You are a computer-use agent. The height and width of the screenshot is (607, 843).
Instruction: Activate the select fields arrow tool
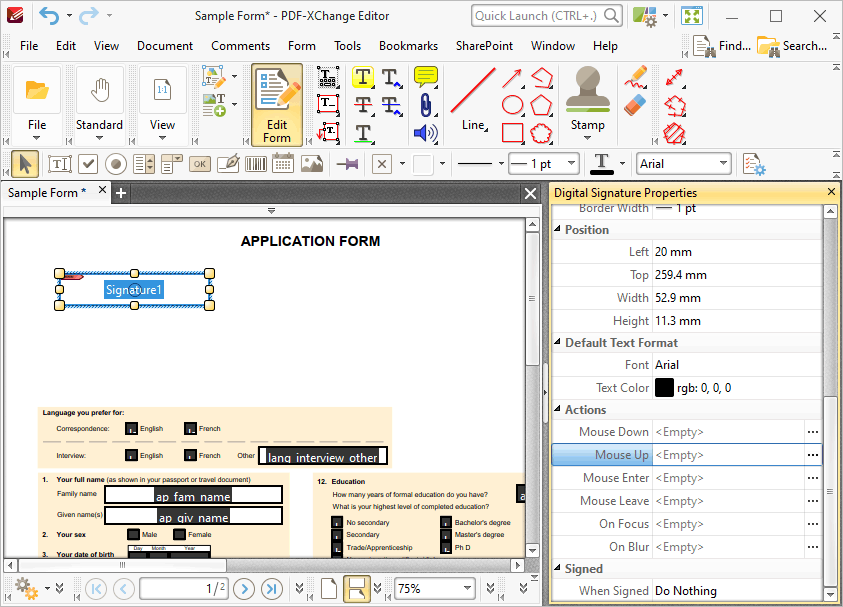point(25,164)
